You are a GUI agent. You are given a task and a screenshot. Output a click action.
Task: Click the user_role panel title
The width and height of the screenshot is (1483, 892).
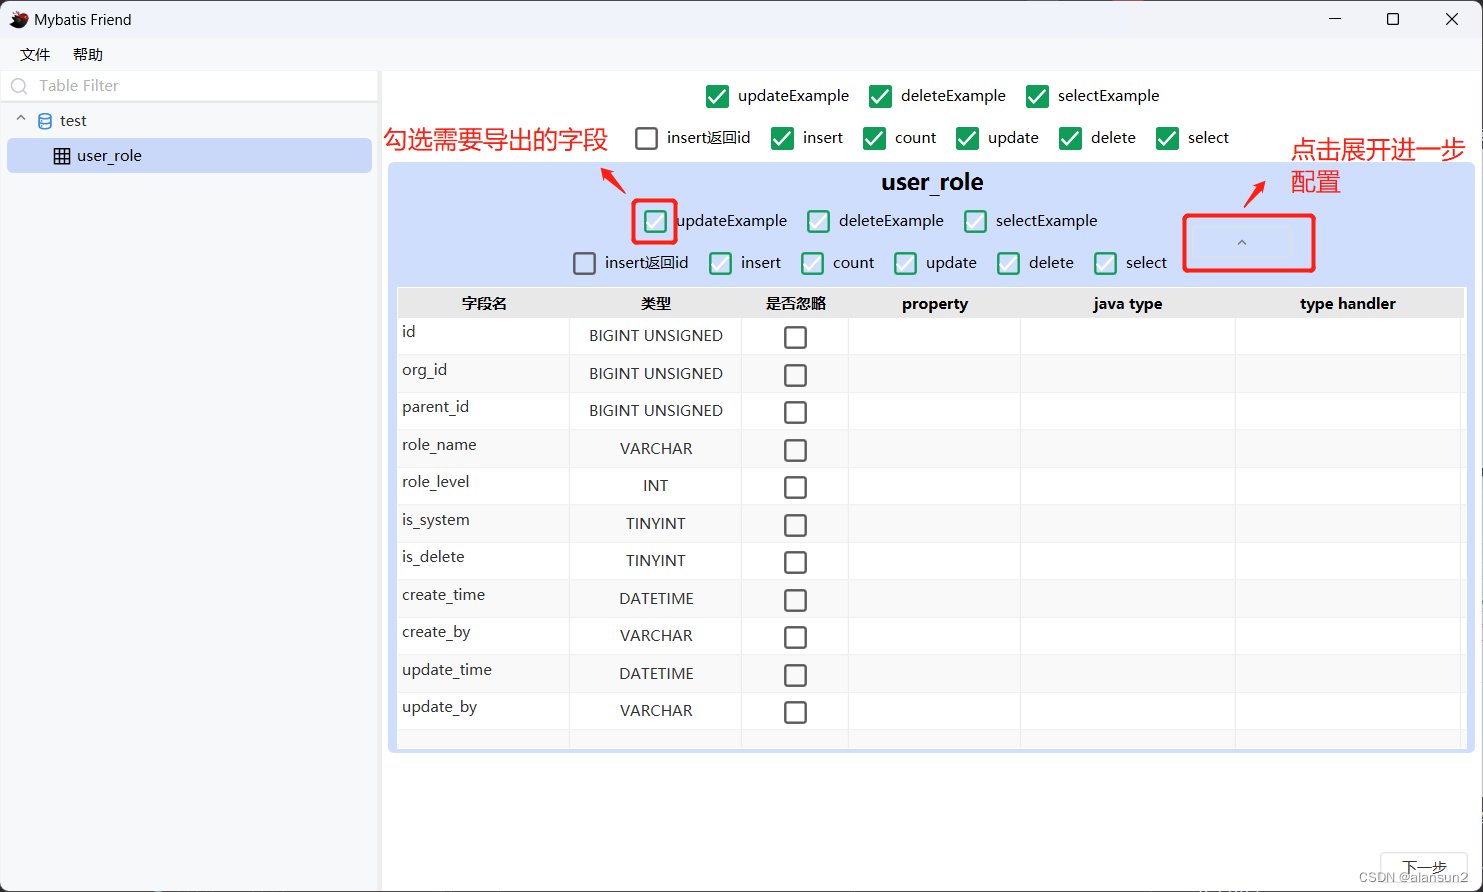pyautogui.click(x=932, y=182)
